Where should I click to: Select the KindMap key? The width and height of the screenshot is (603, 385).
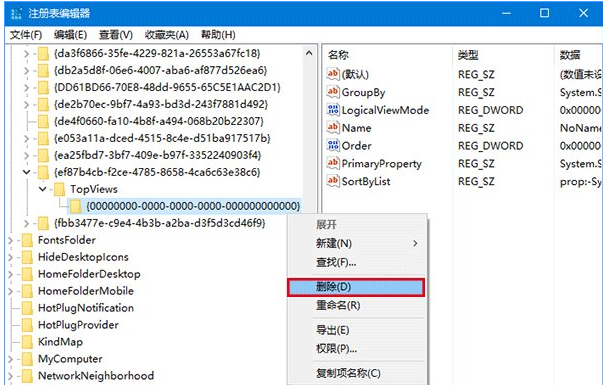[60, 342]
